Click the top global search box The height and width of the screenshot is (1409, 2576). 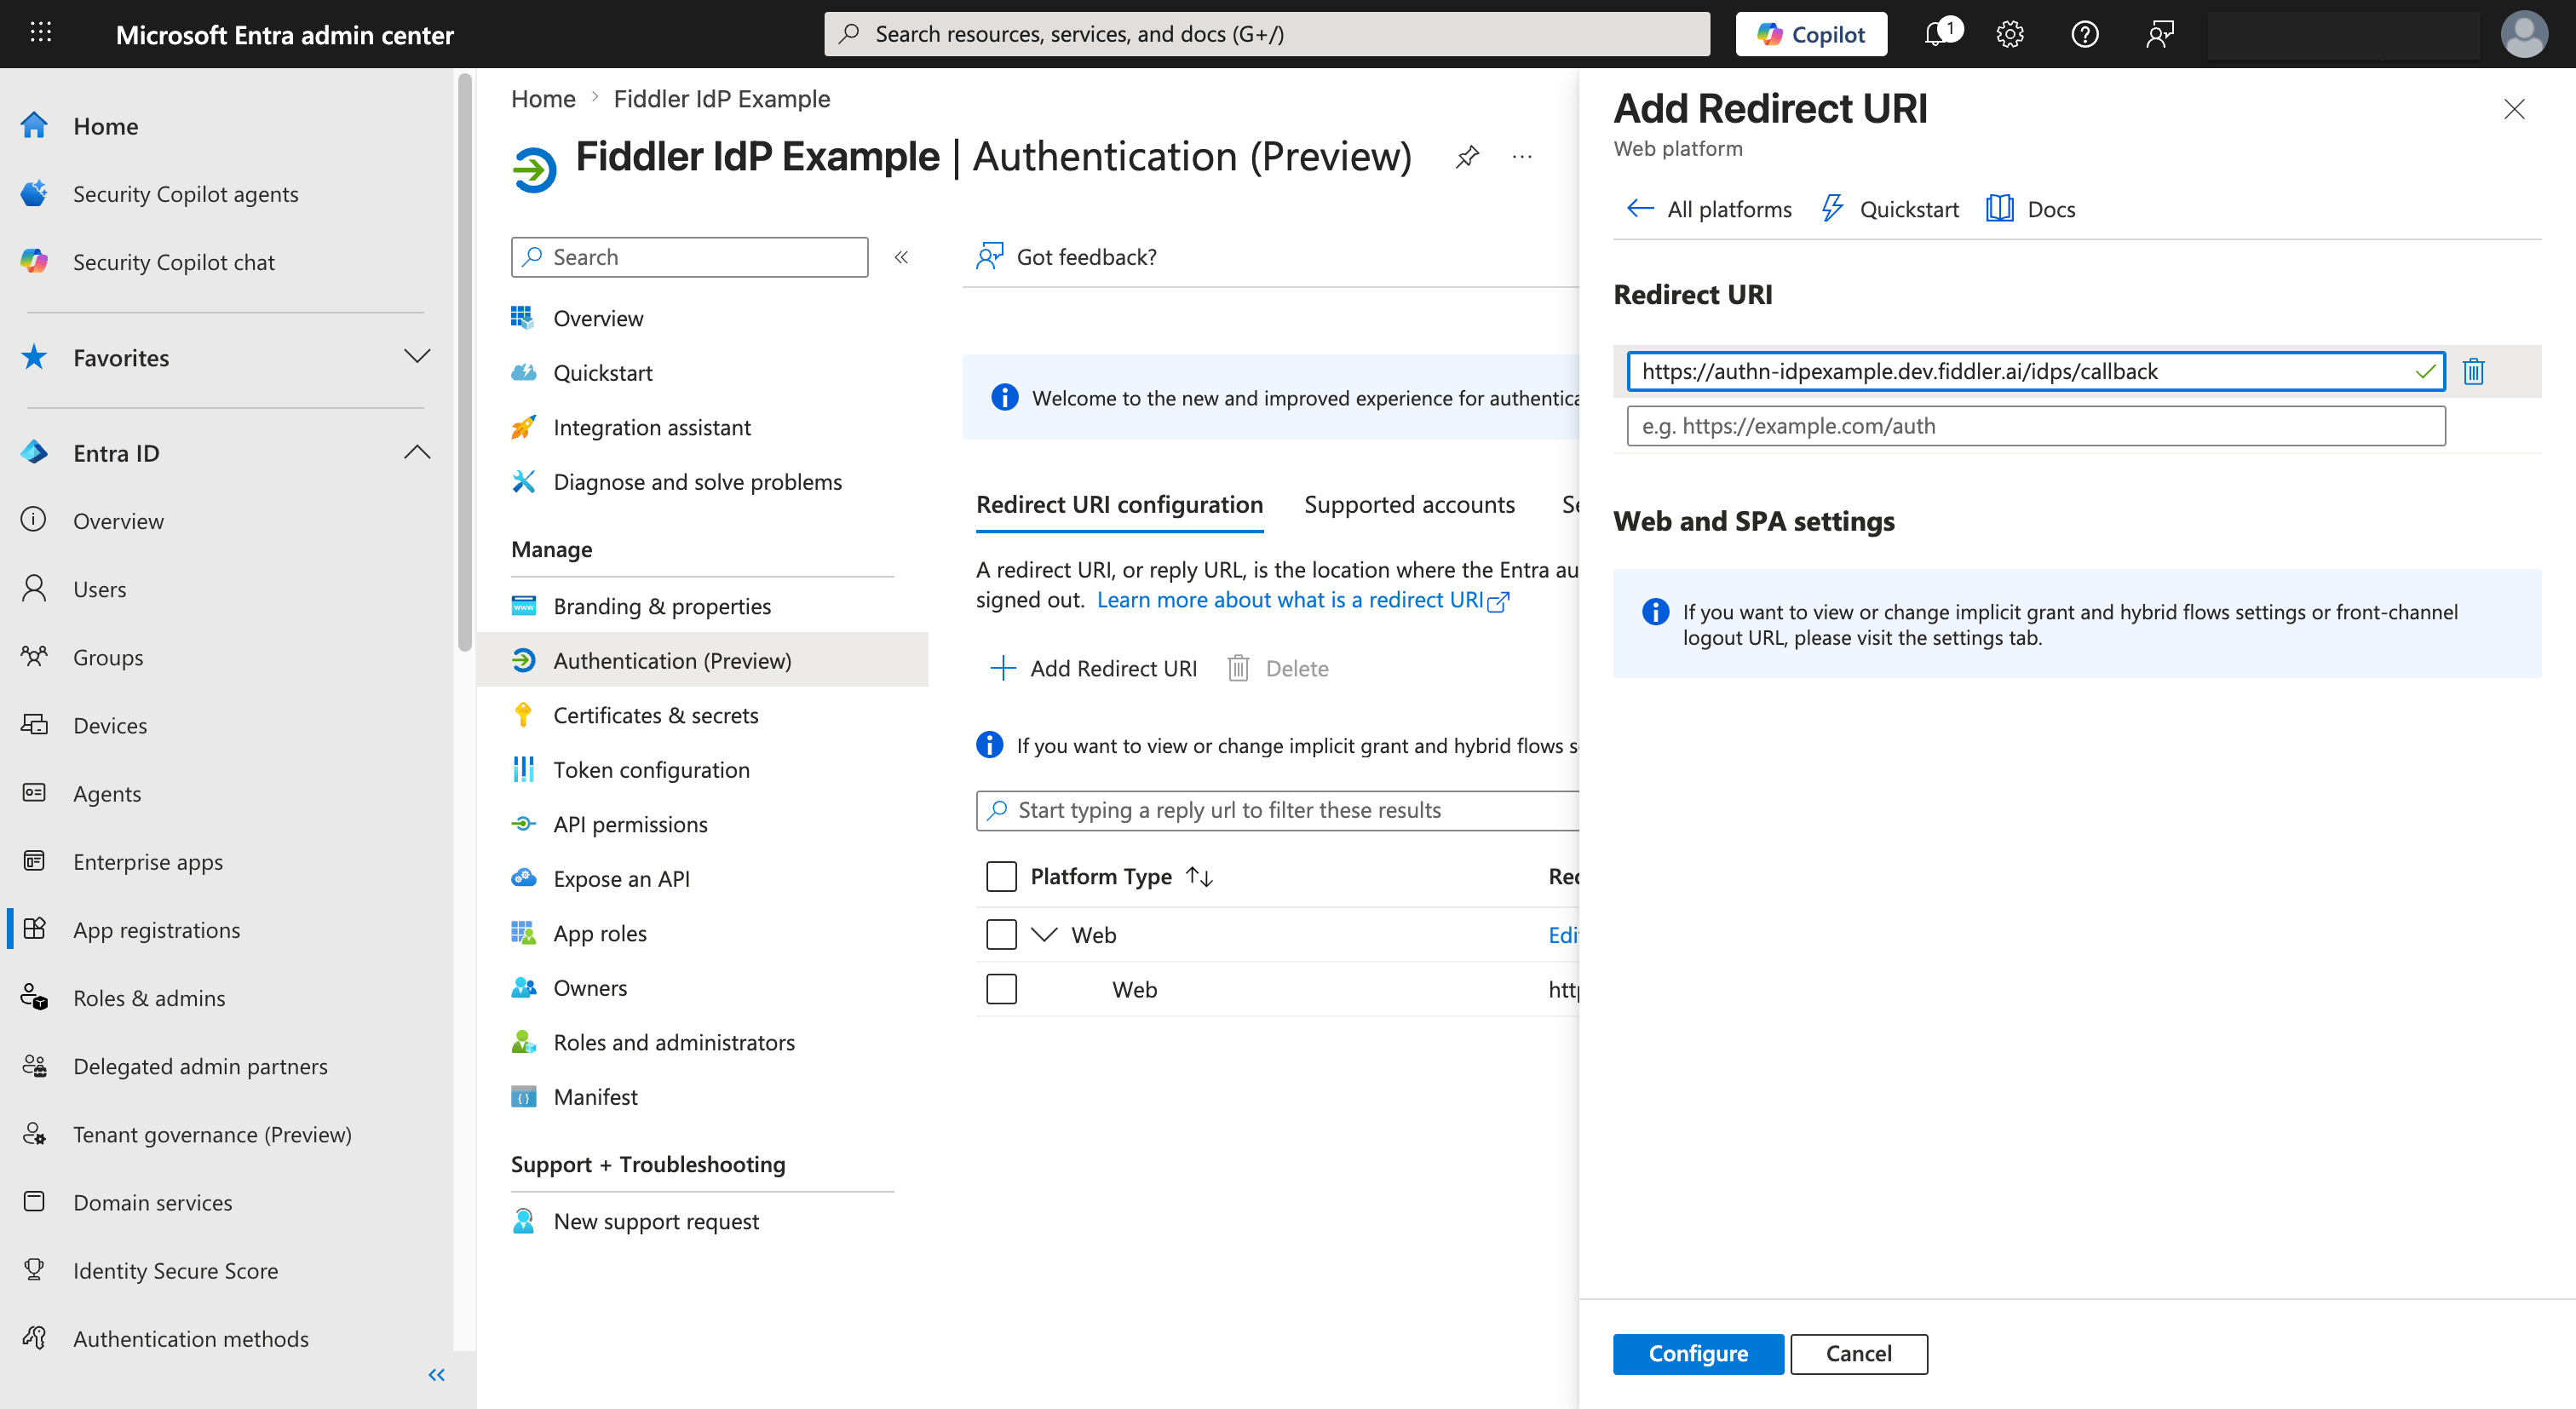coord(1266,34)
